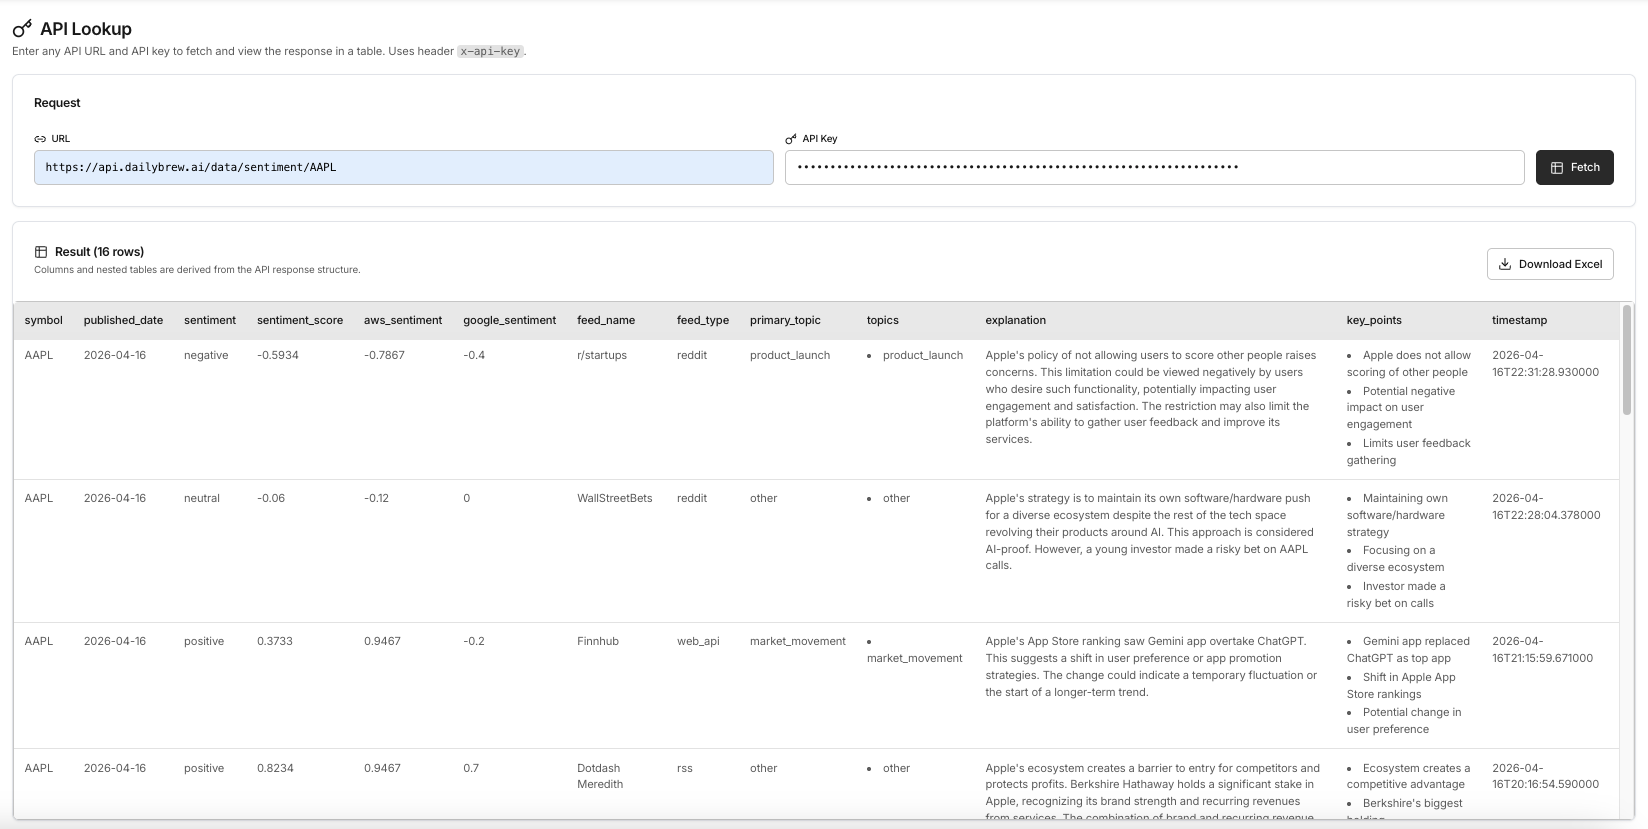Click the Request section heading
Viewport: 1648px width, 829px height.
[57, 103]
